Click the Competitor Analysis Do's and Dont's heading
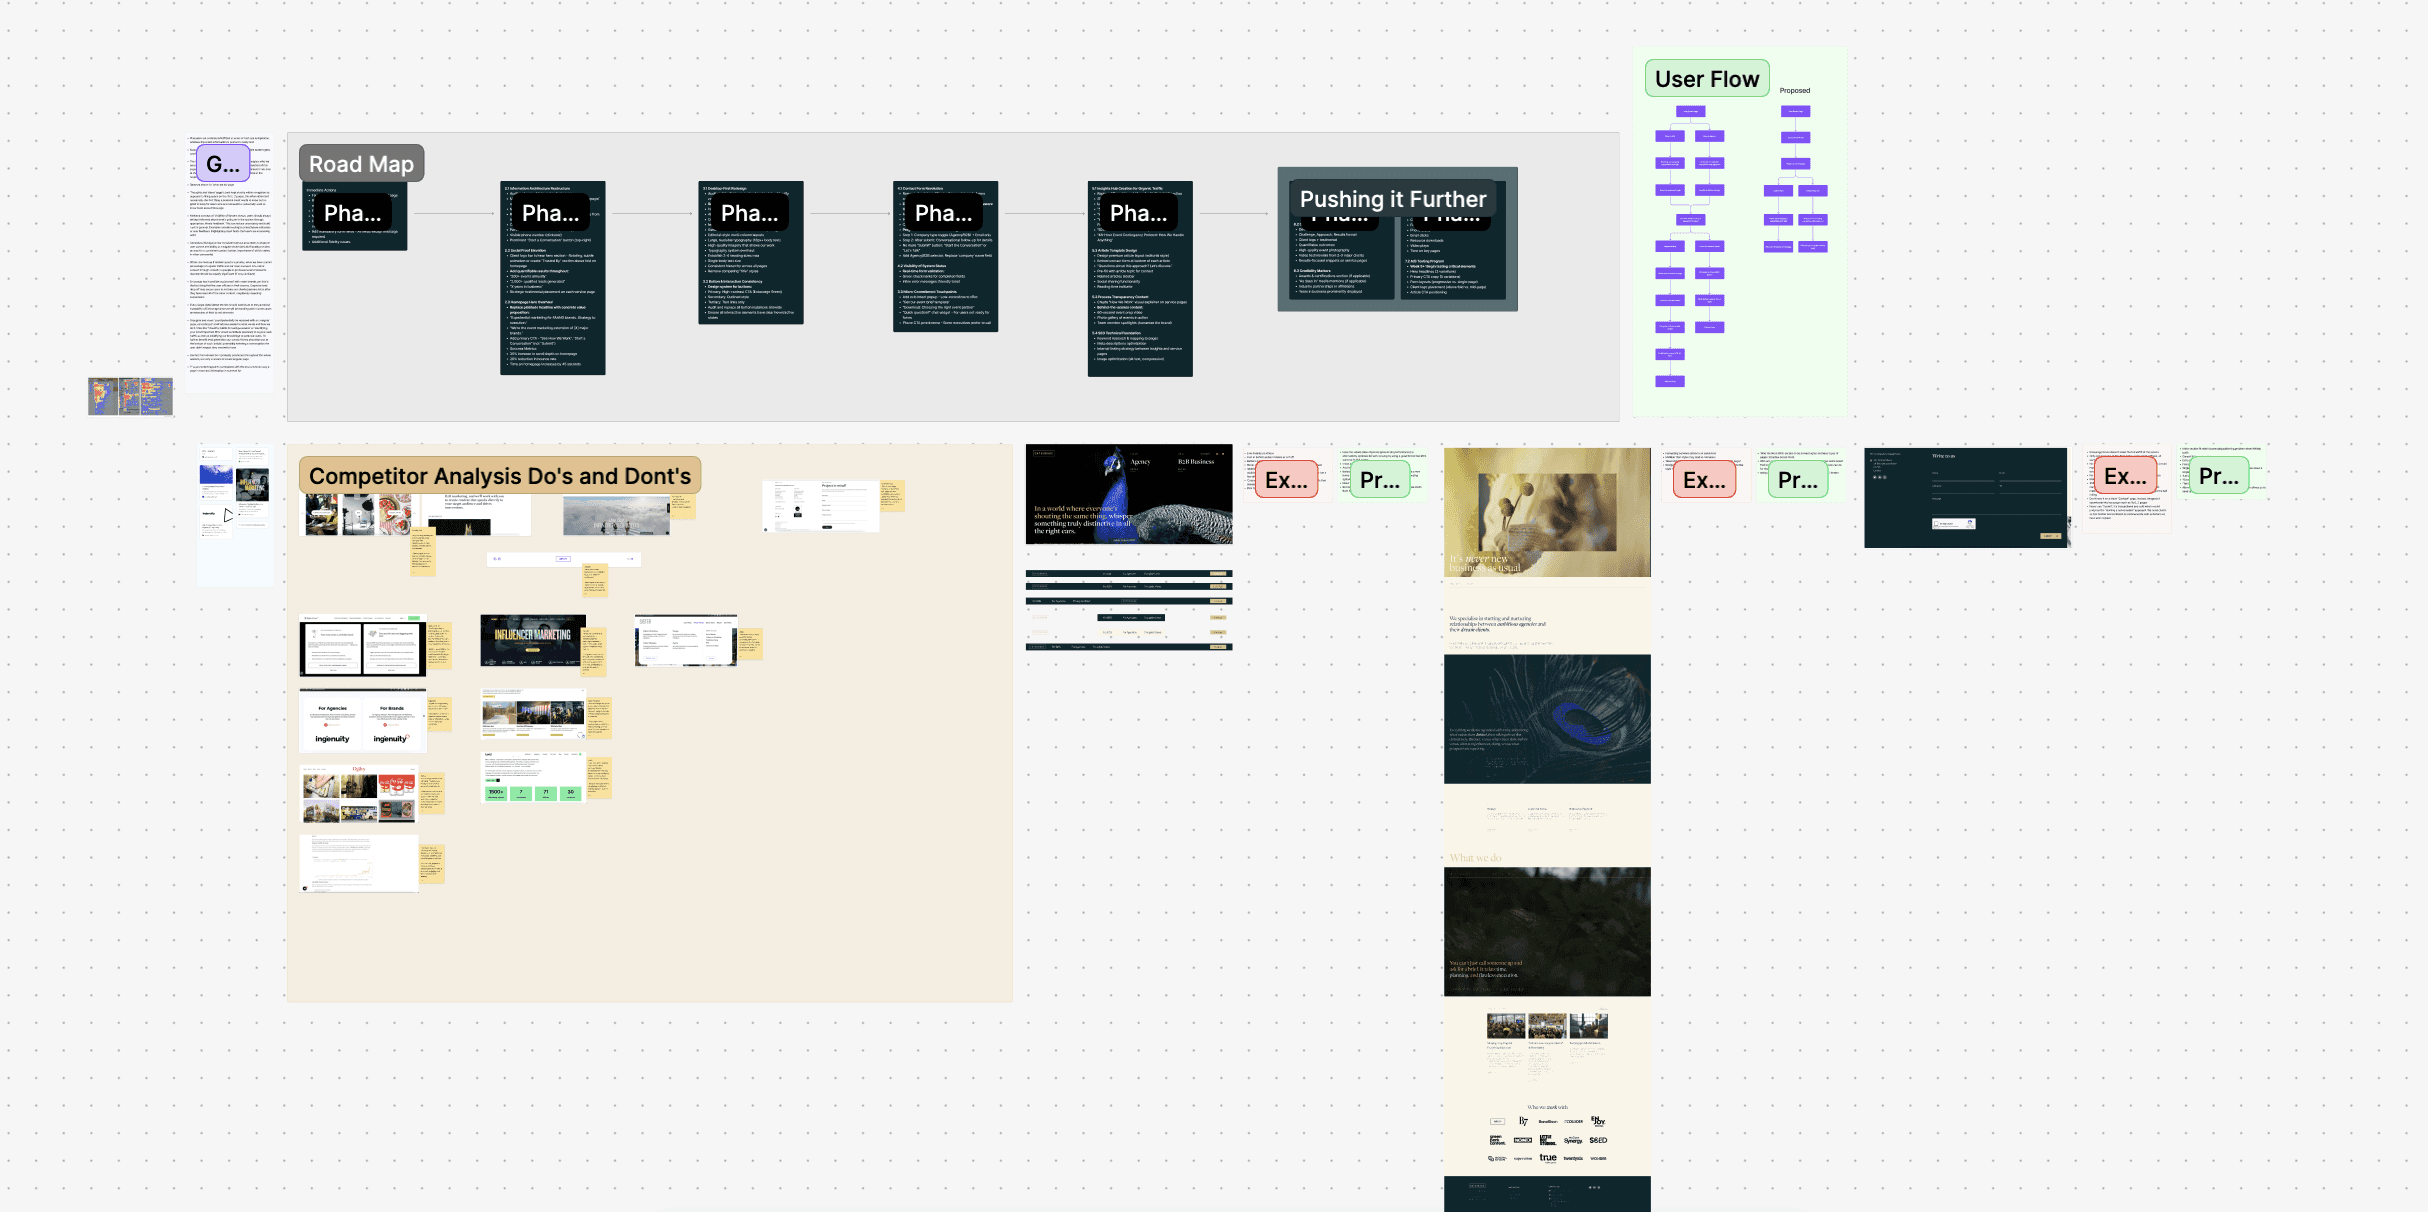The width and height of the screenshot is (2428, 1212). 500,476
